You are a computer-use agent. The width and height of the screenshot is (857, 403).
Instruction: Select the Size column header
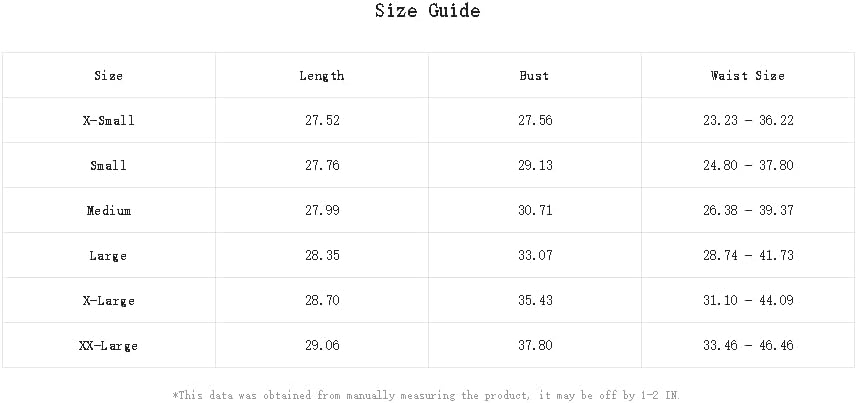click(x=108, y=76)
